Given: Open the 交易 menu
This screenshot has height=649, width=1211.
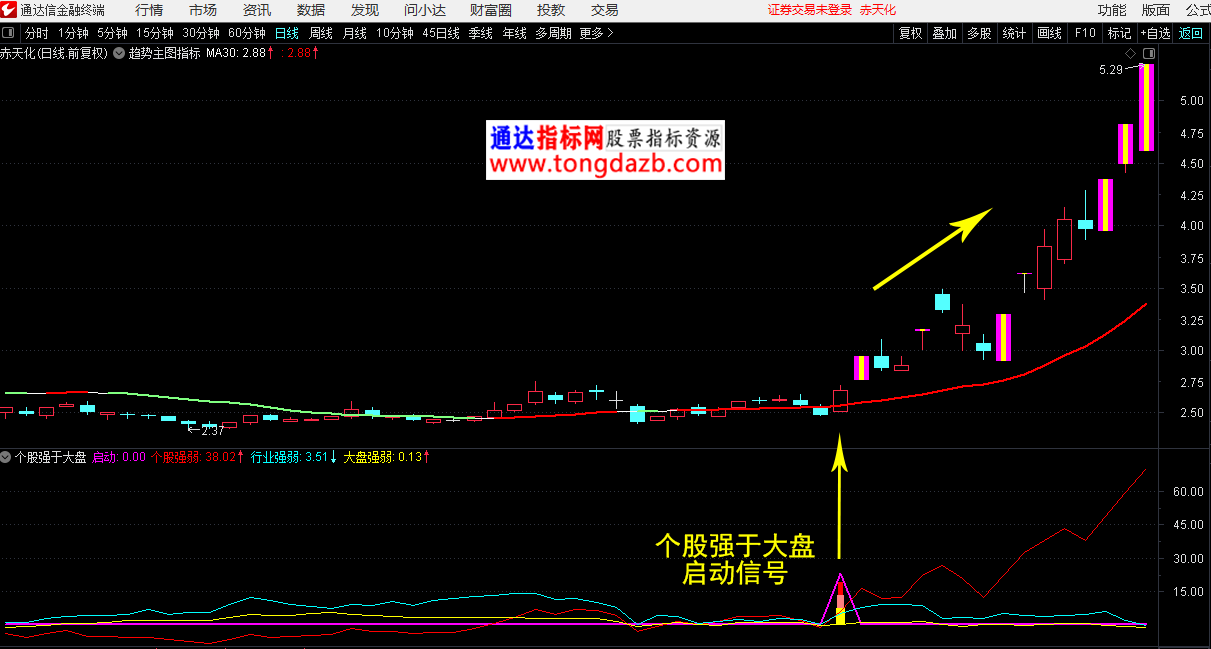Looking at the screenshot, I should 605,10.
